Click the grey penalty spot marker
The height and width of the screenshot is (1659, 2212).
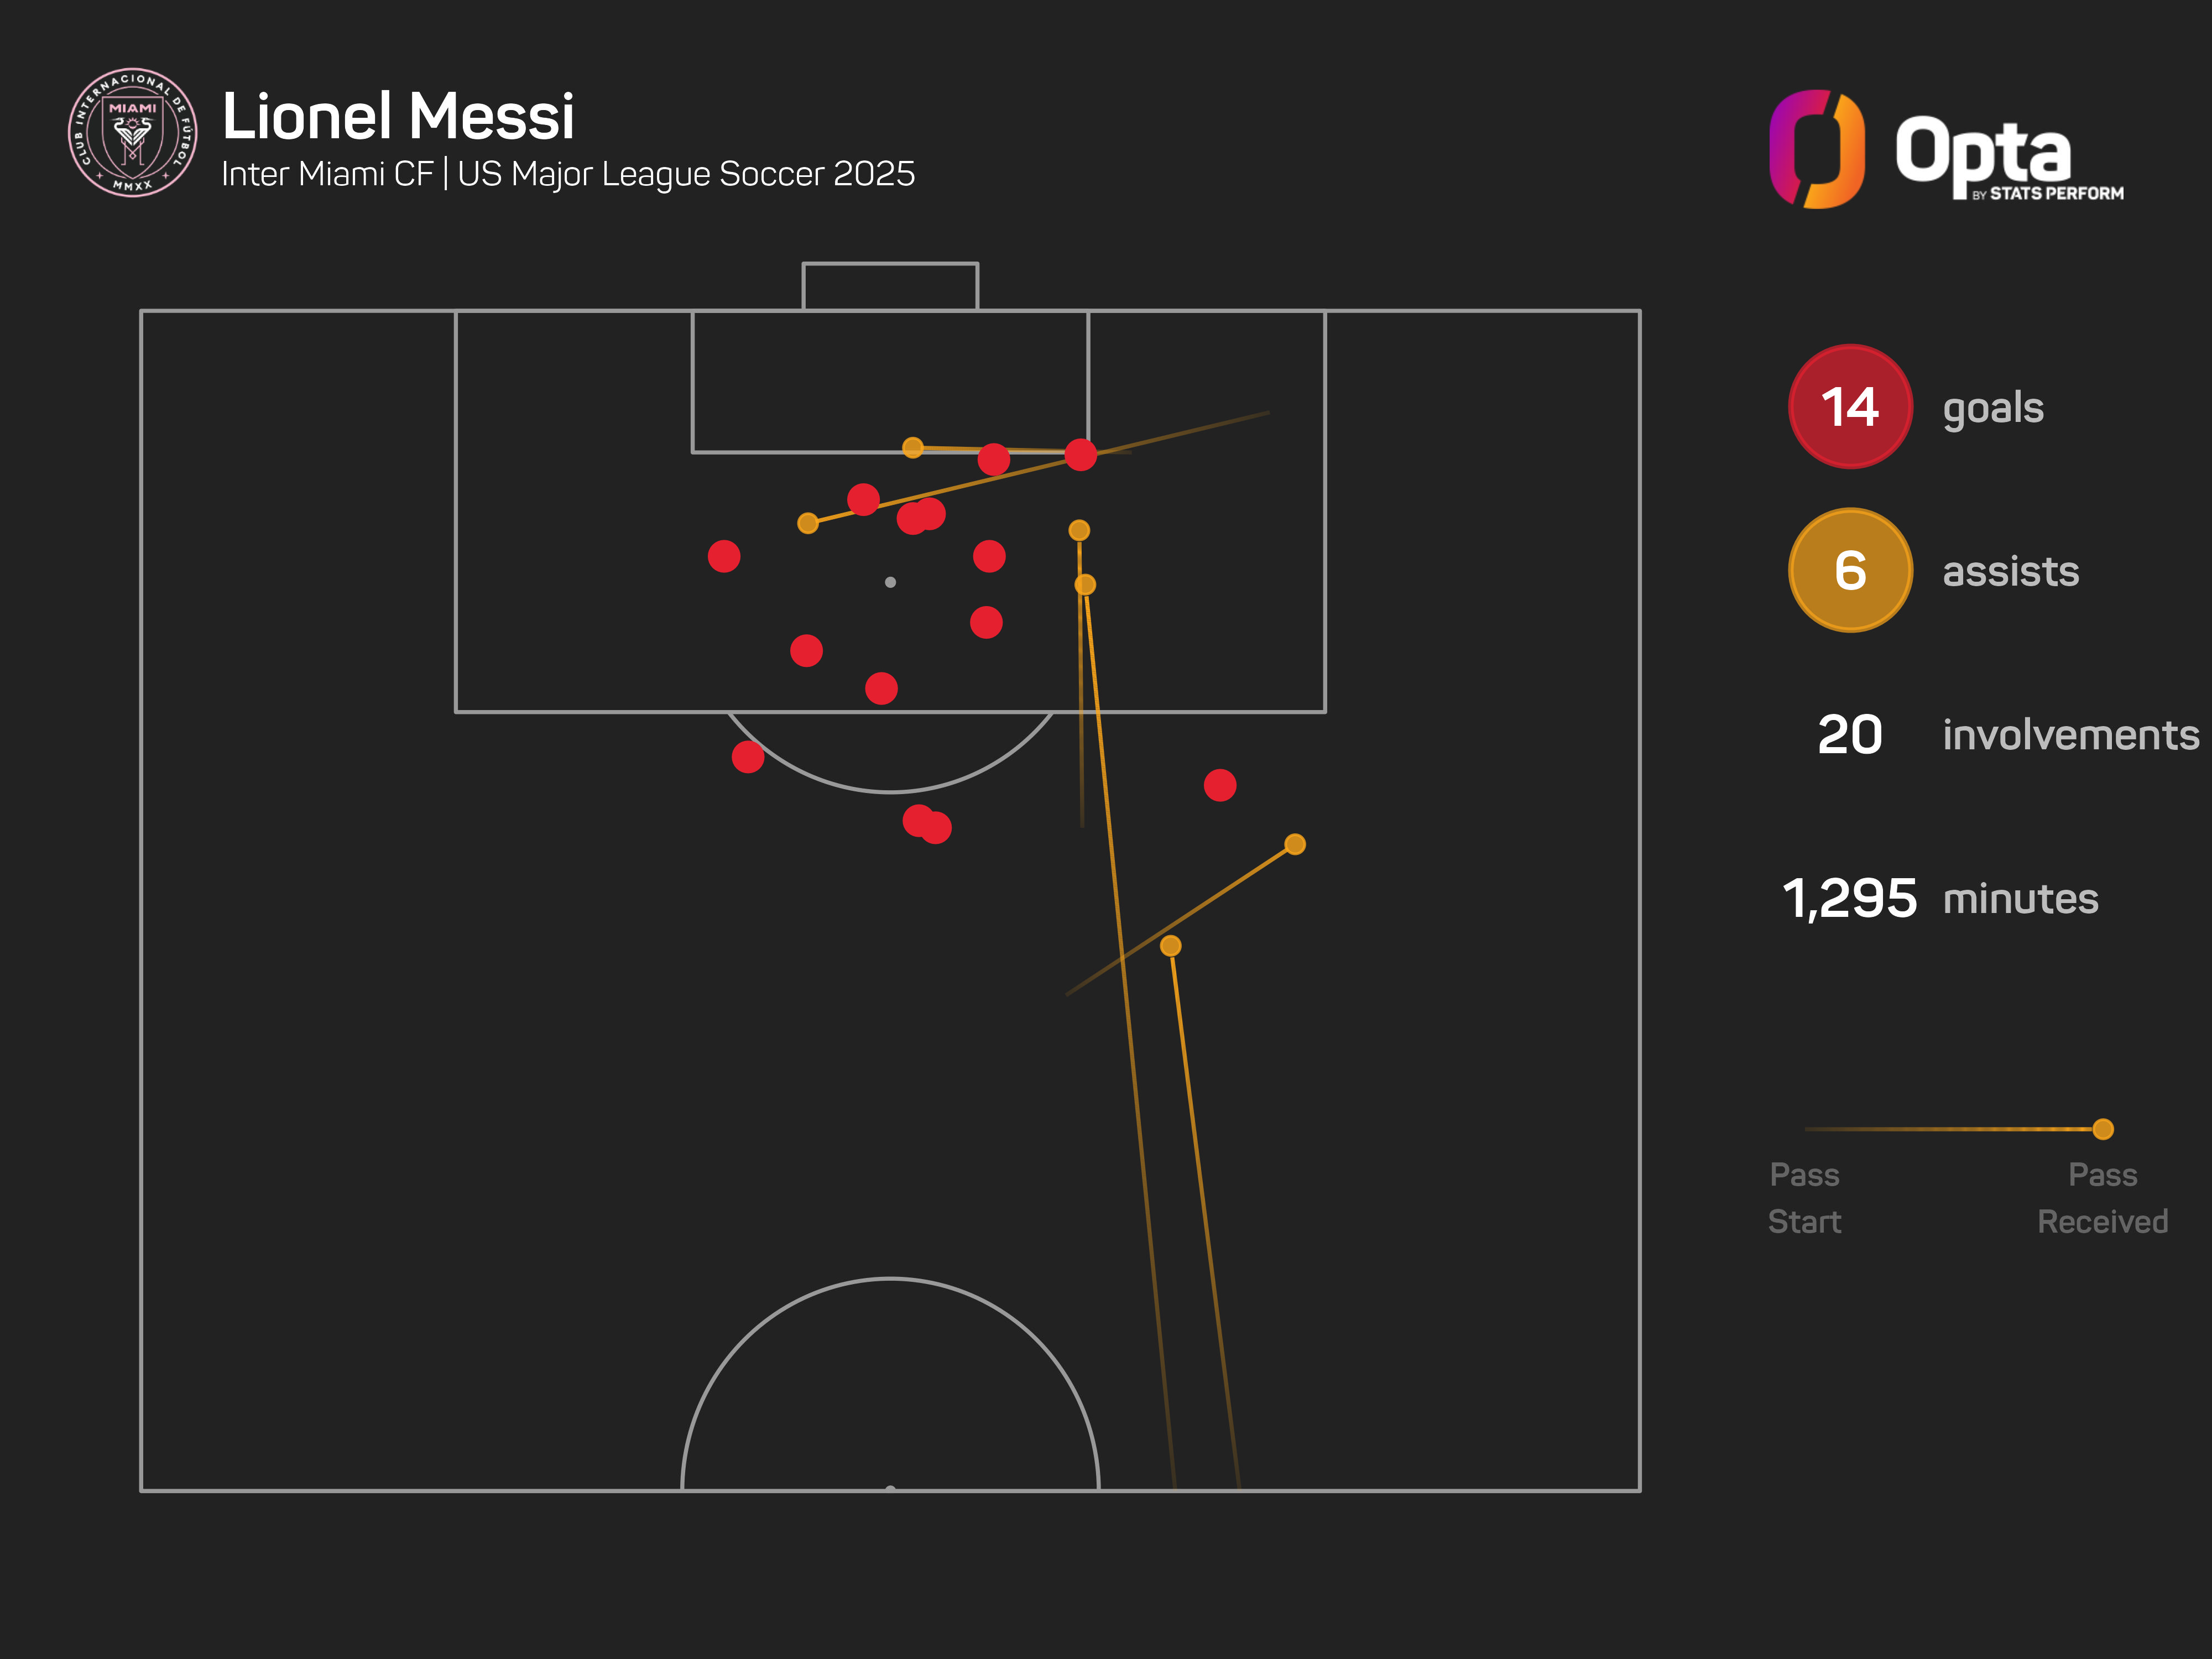[x=890, y=582]
